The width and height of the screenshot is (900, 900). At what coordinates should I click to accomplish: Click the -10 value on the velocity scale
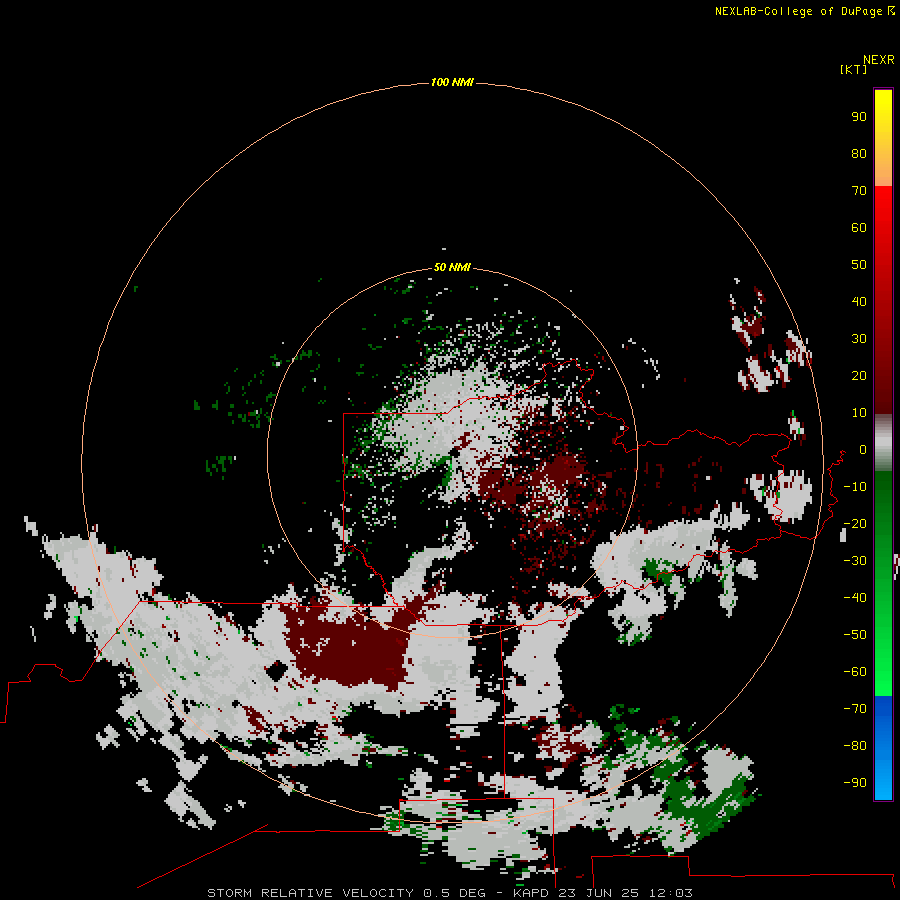(x=855, y=487)
